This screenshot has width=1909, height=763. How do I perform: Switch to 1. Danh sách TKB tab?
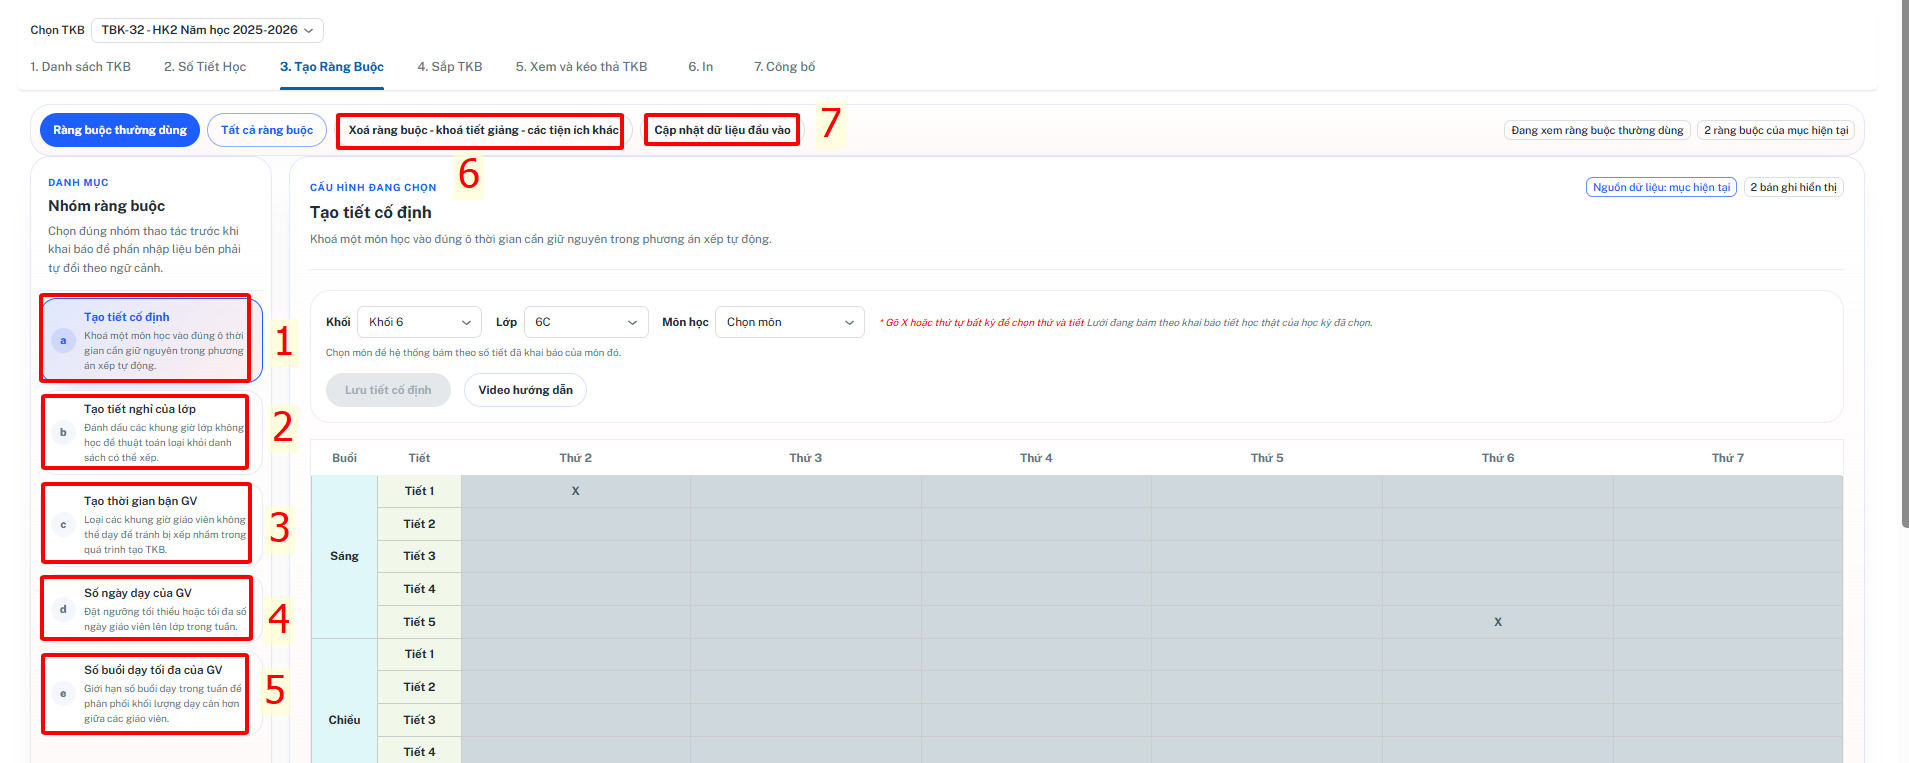click(80, 67)
